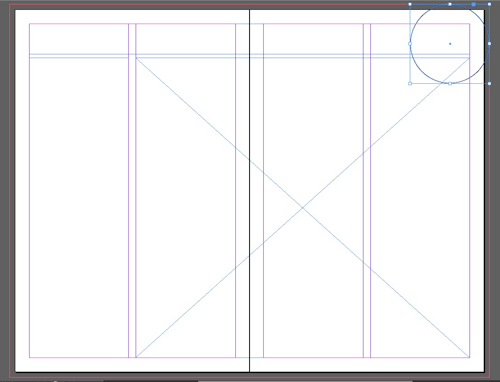Click the top-left handle of the circle's bounding box

tap(410, 4)
